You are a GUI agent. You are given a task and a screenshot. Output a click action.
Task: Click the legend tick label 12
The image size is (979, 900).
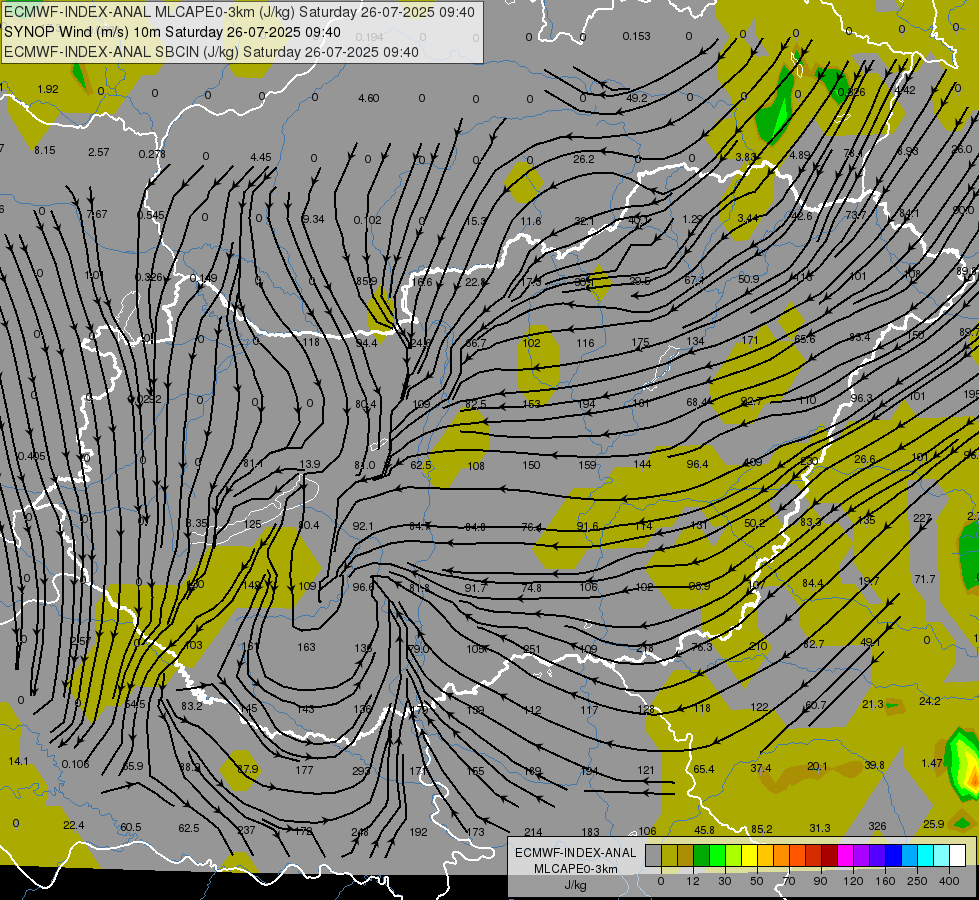tap(692, 881)
